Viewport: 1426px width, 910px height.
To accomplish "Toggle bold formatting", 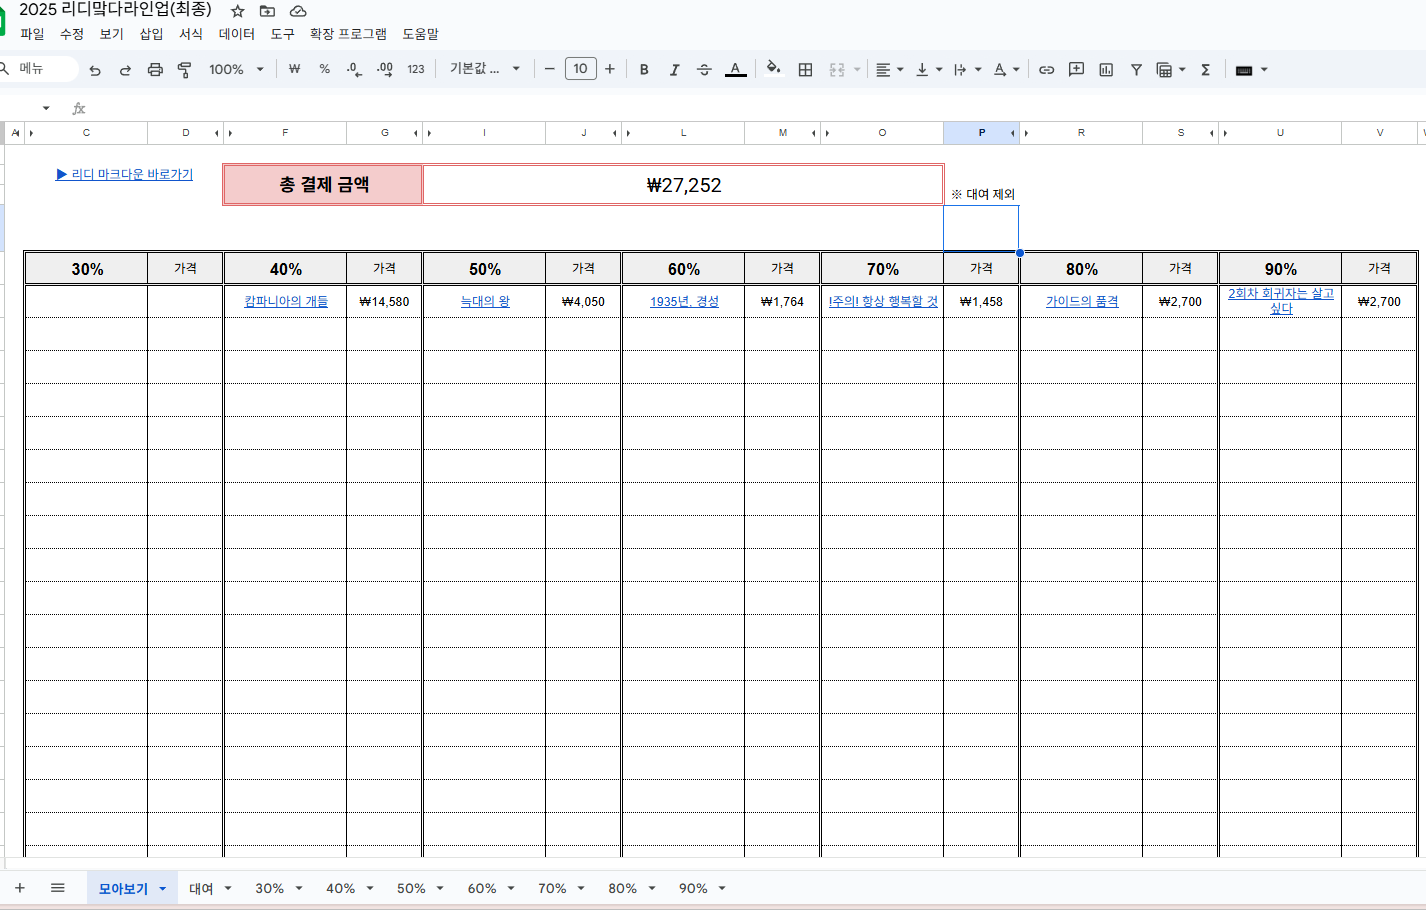I will click(644, 70).
